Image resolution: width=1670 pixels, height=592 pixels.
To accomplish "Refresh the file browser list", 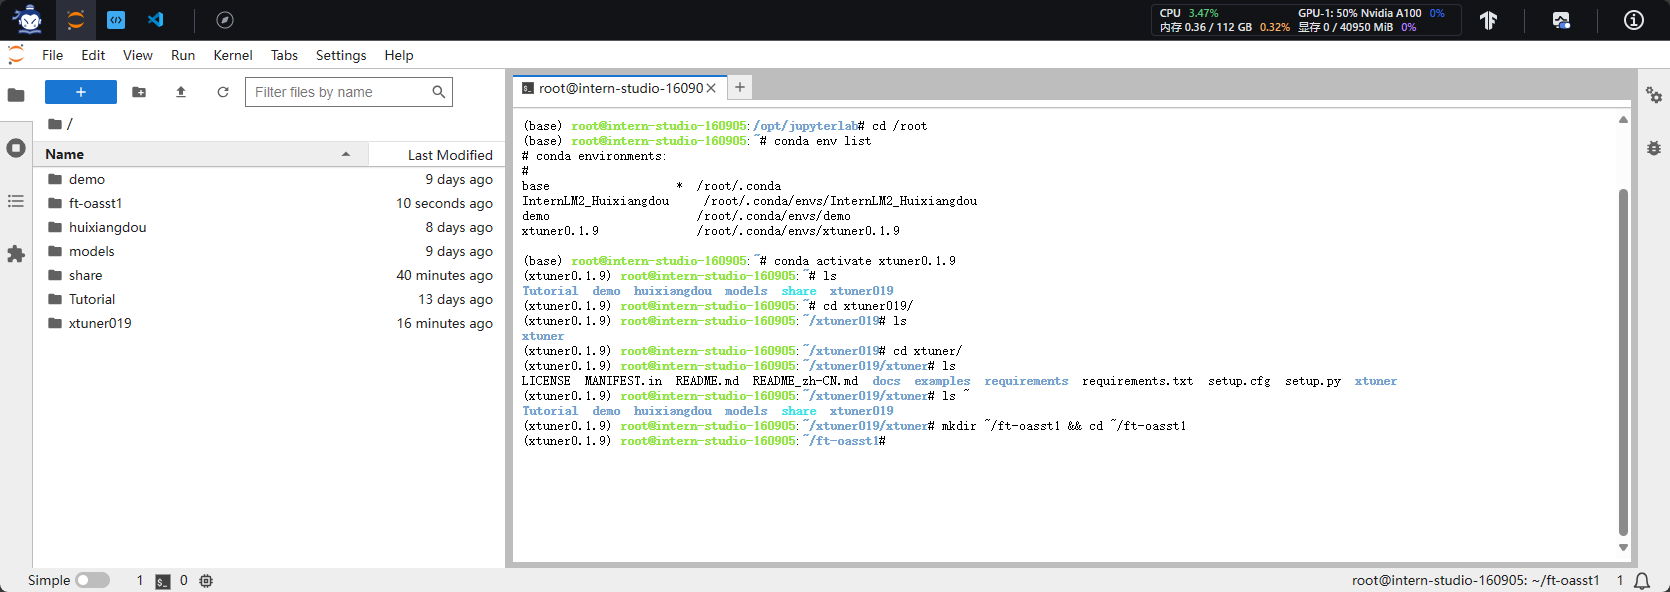I will pos(223,92).
